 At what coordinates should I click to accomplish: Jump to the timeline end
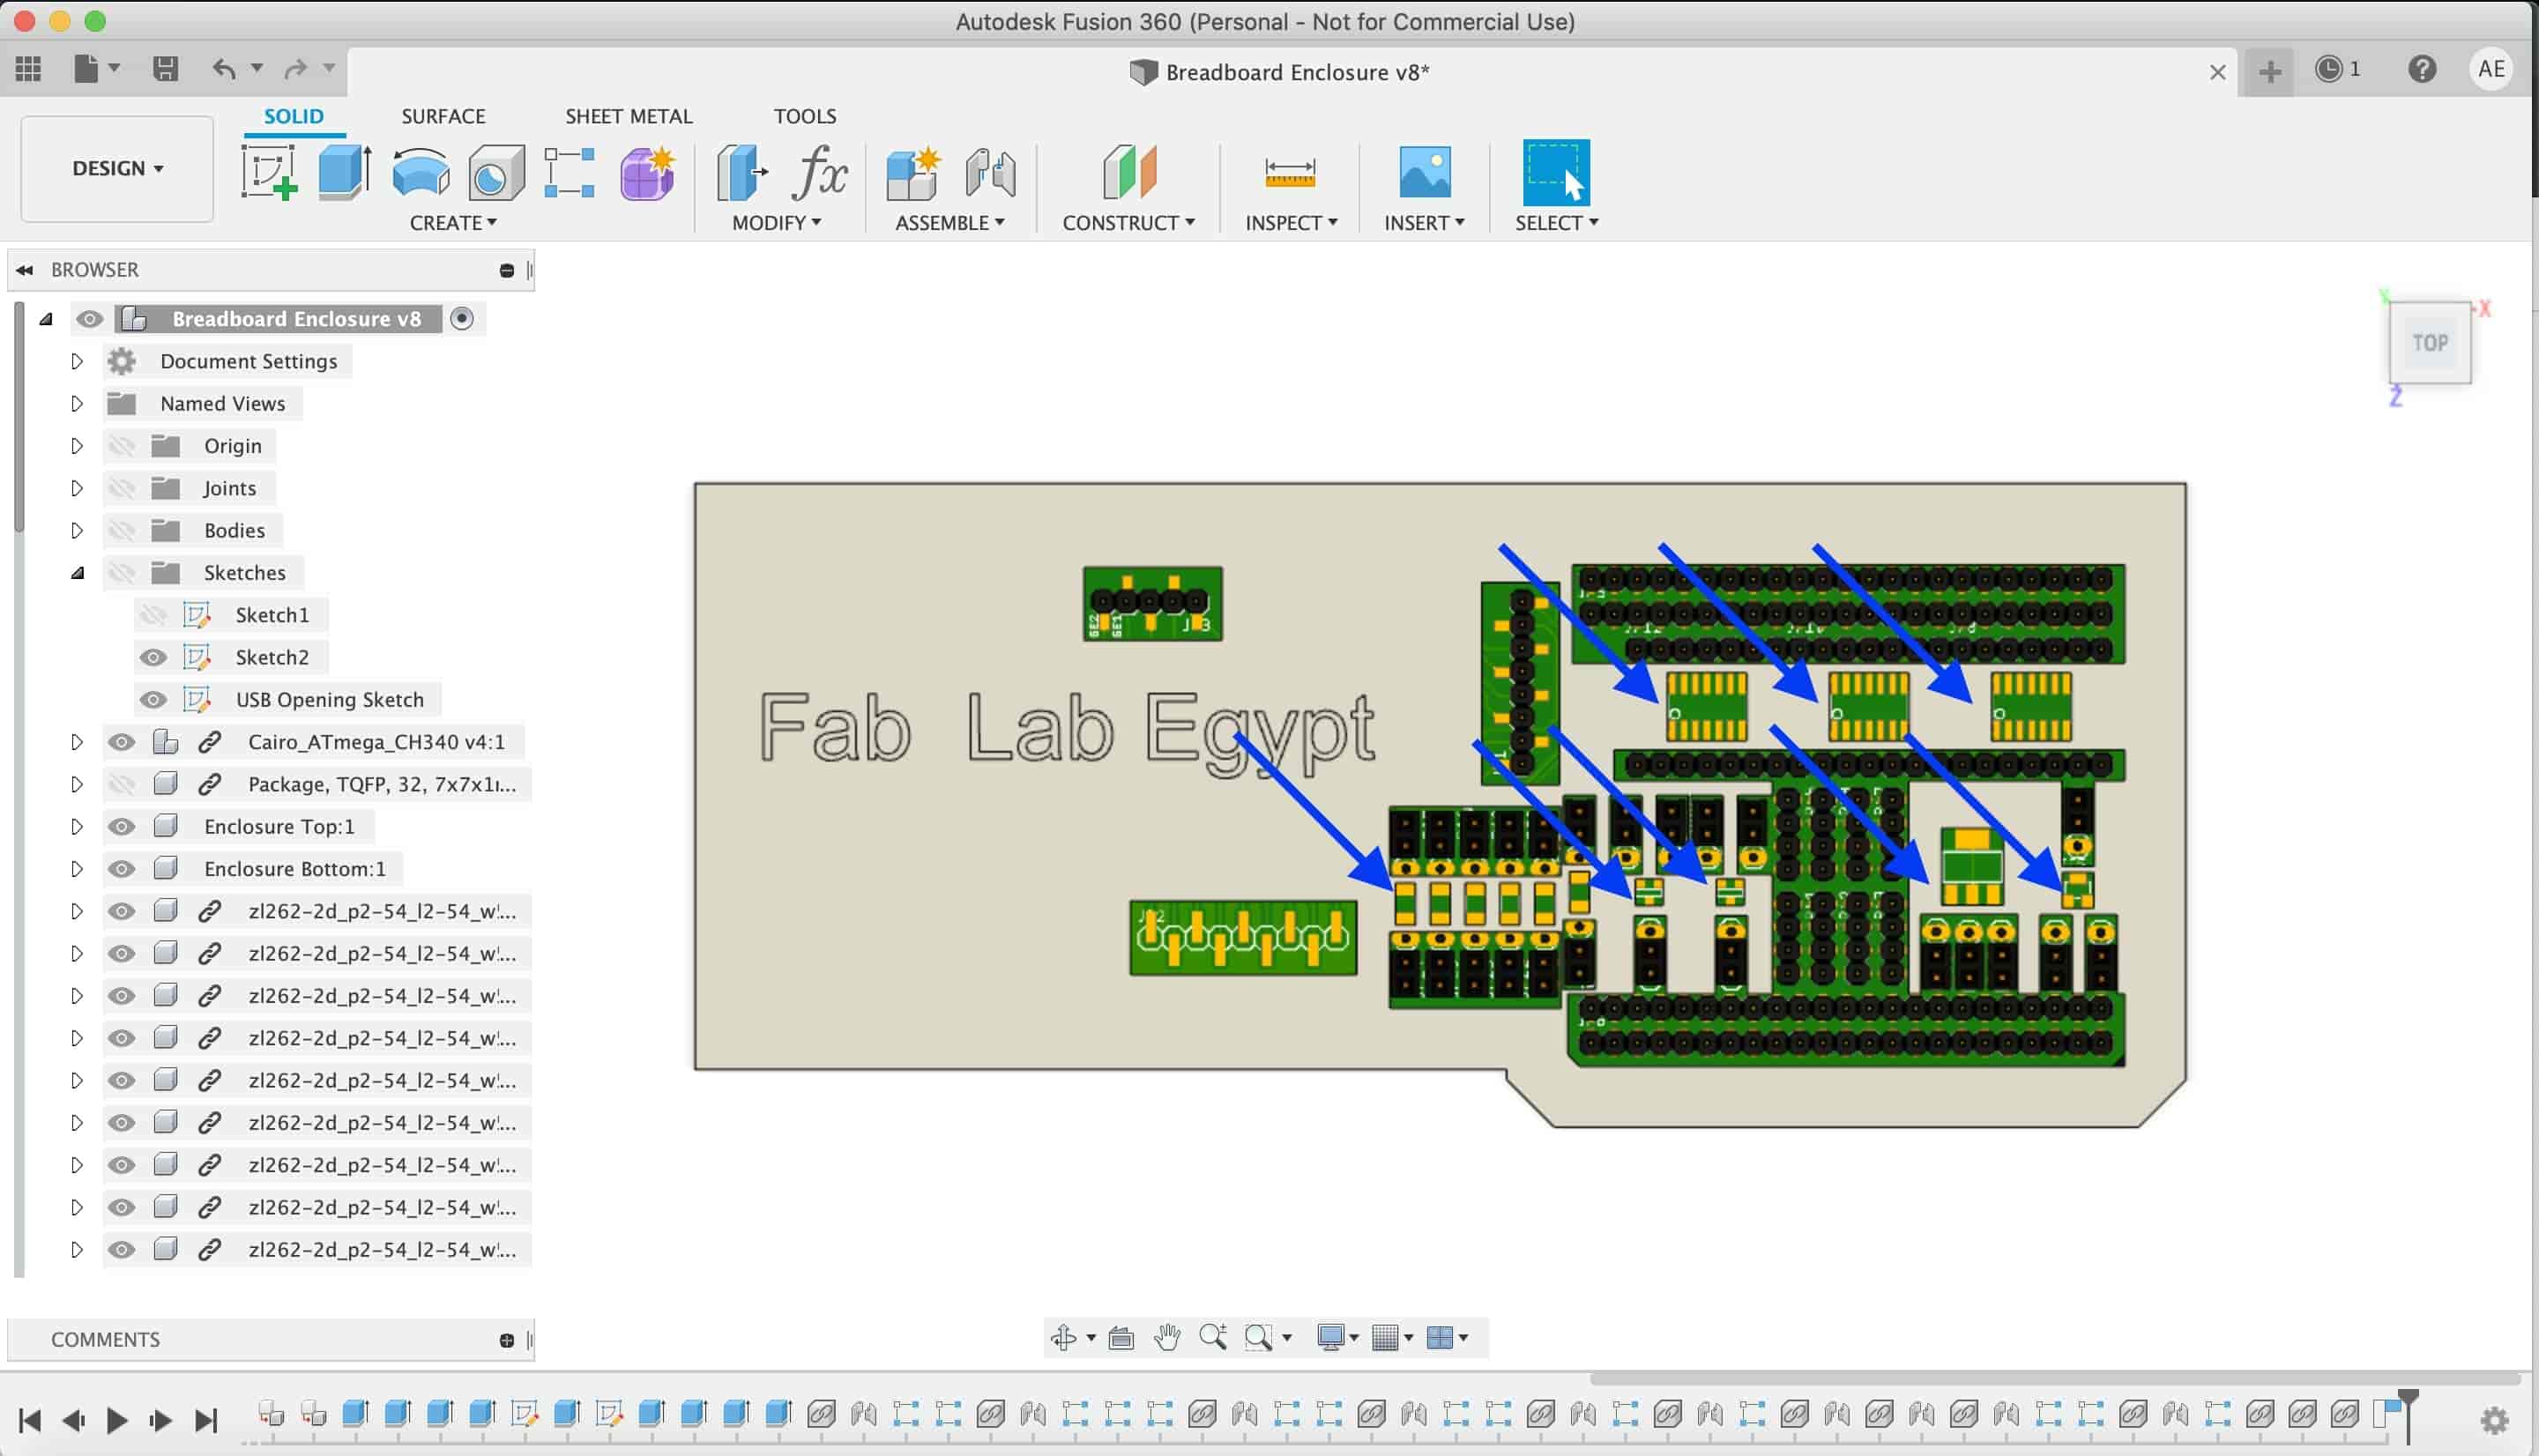tap(205, 1420)
